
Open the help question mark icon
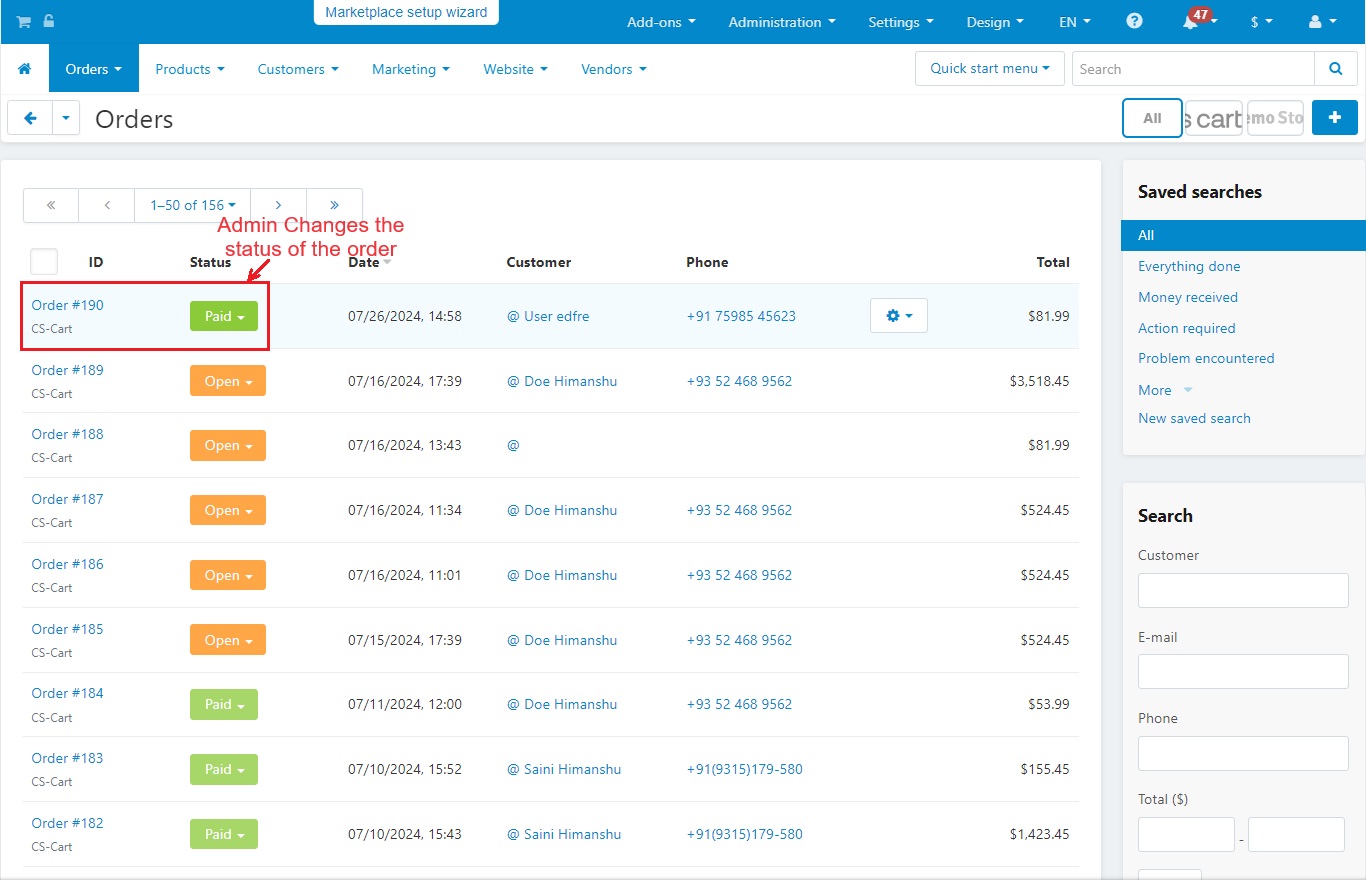(1134, 21)
